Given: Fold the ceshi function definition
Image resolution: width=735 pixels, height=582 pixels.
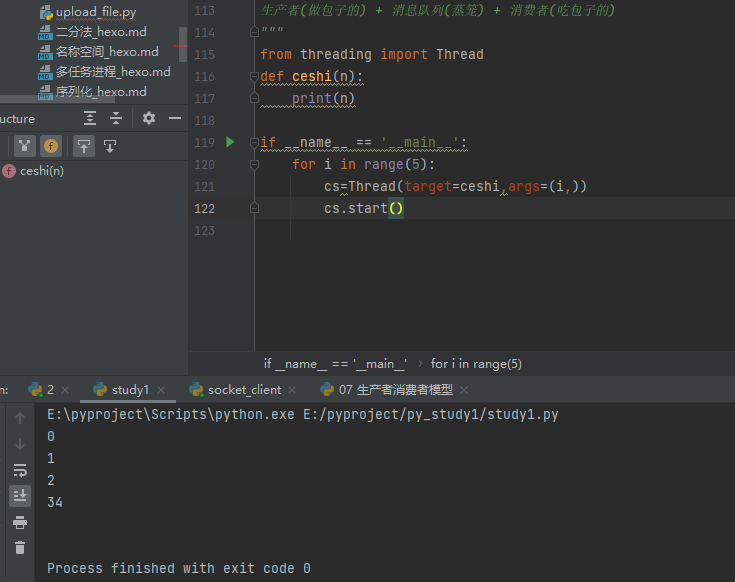Looking at the screenshot, I should click(x=255, y=76).
